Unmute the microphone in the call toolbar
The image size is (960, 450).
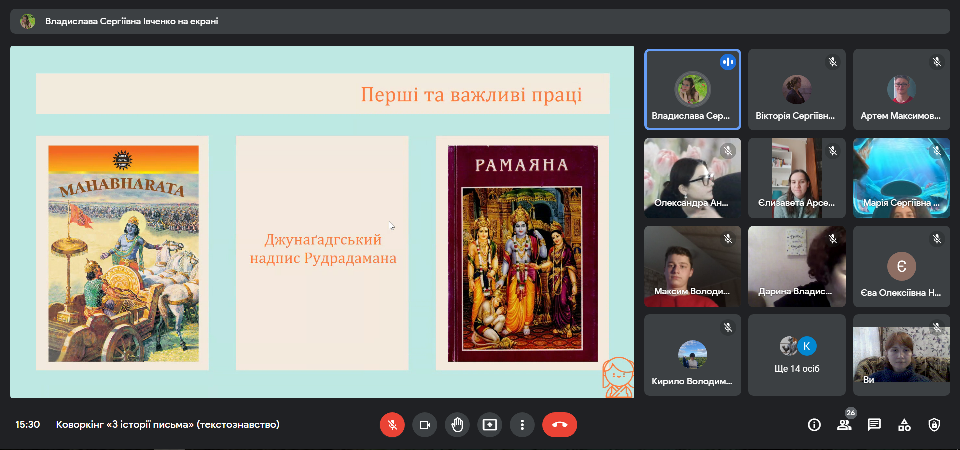point(392,424)
